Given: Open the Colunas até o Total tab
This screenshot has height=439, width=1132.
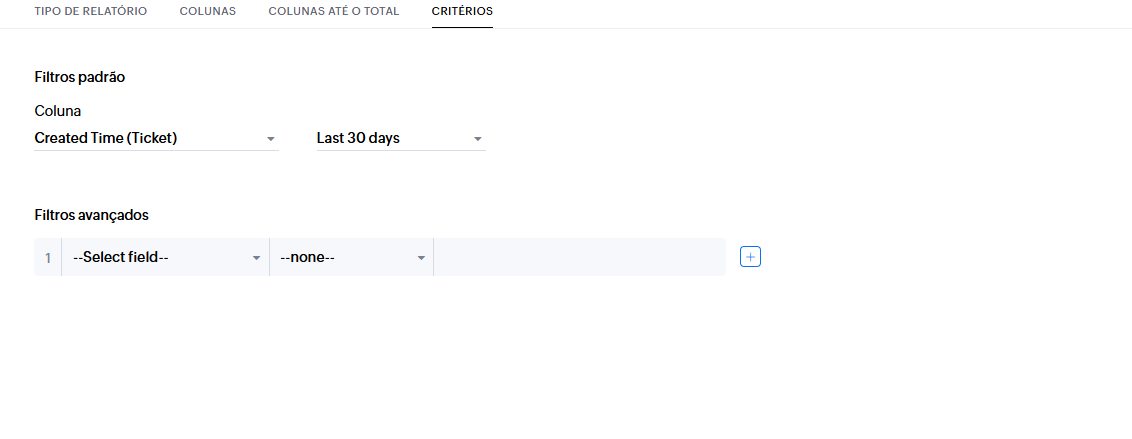Looking at the screenshot, I should (x=334, y=11).
